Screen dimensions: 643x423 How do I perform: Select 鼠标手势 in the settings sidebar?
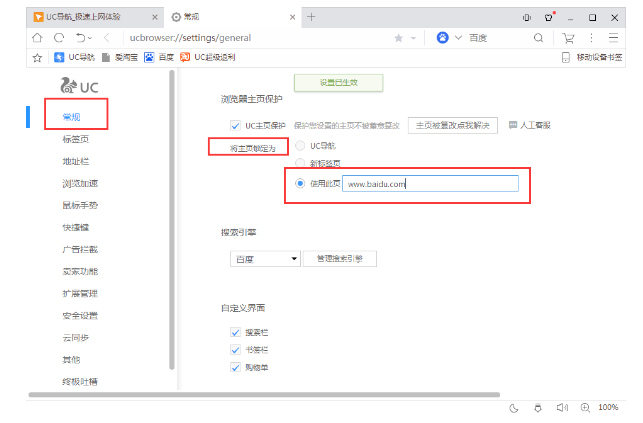click(x=80, y=205)
